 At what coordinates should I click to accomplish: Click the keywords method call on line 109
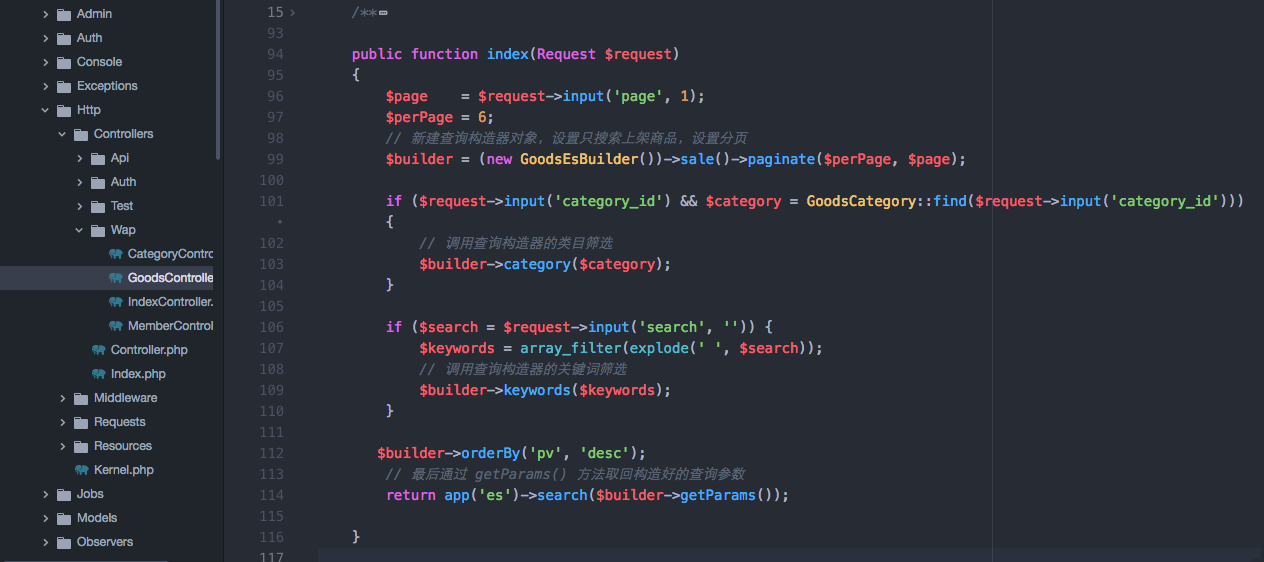pyautogui.click(x=537, y=390)
